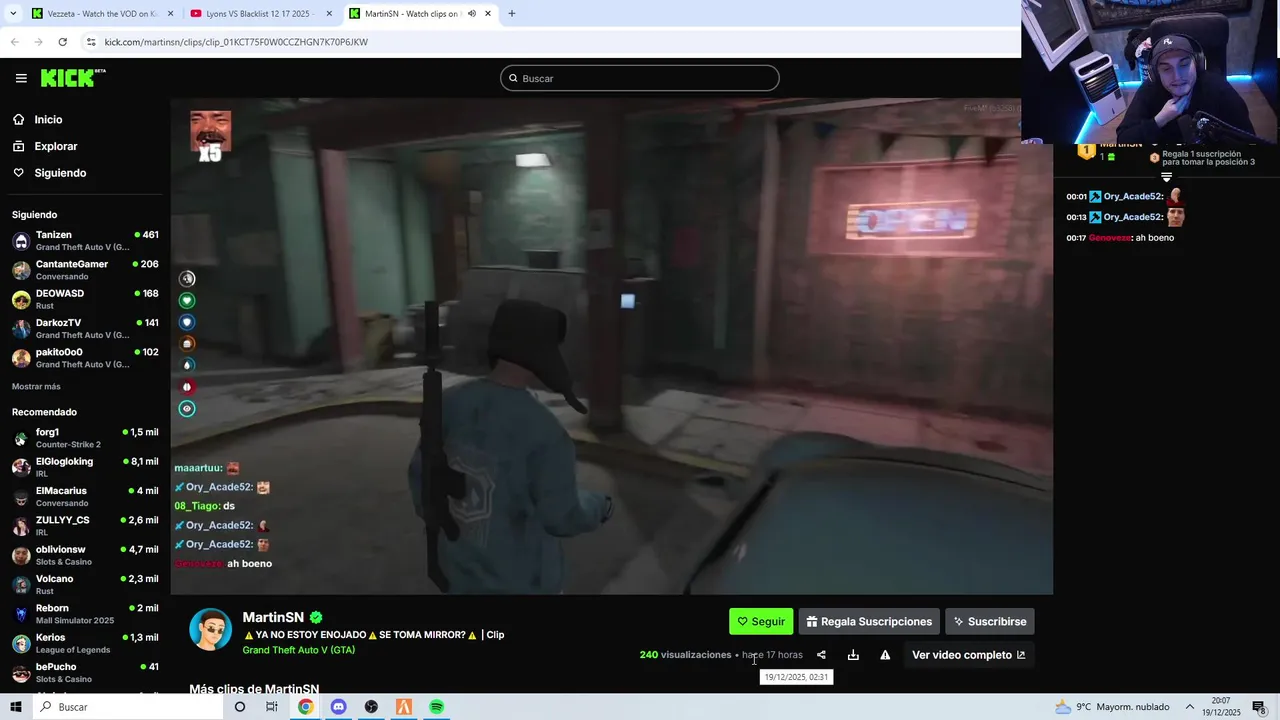This screenshot has width=1280, height=720.
Task: Click the Buscar search field on Kick
Action: 640,78
